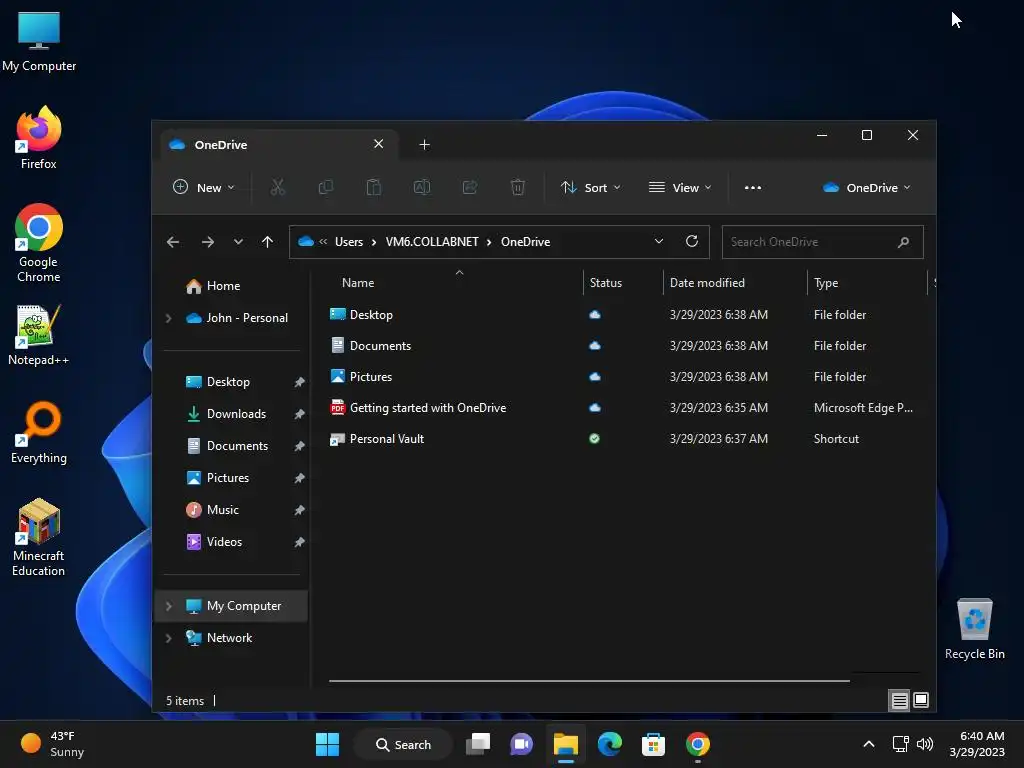Click Users in the address breadcrumb
The height and width of the screenshot is (768, 1024).
(349, 242)
